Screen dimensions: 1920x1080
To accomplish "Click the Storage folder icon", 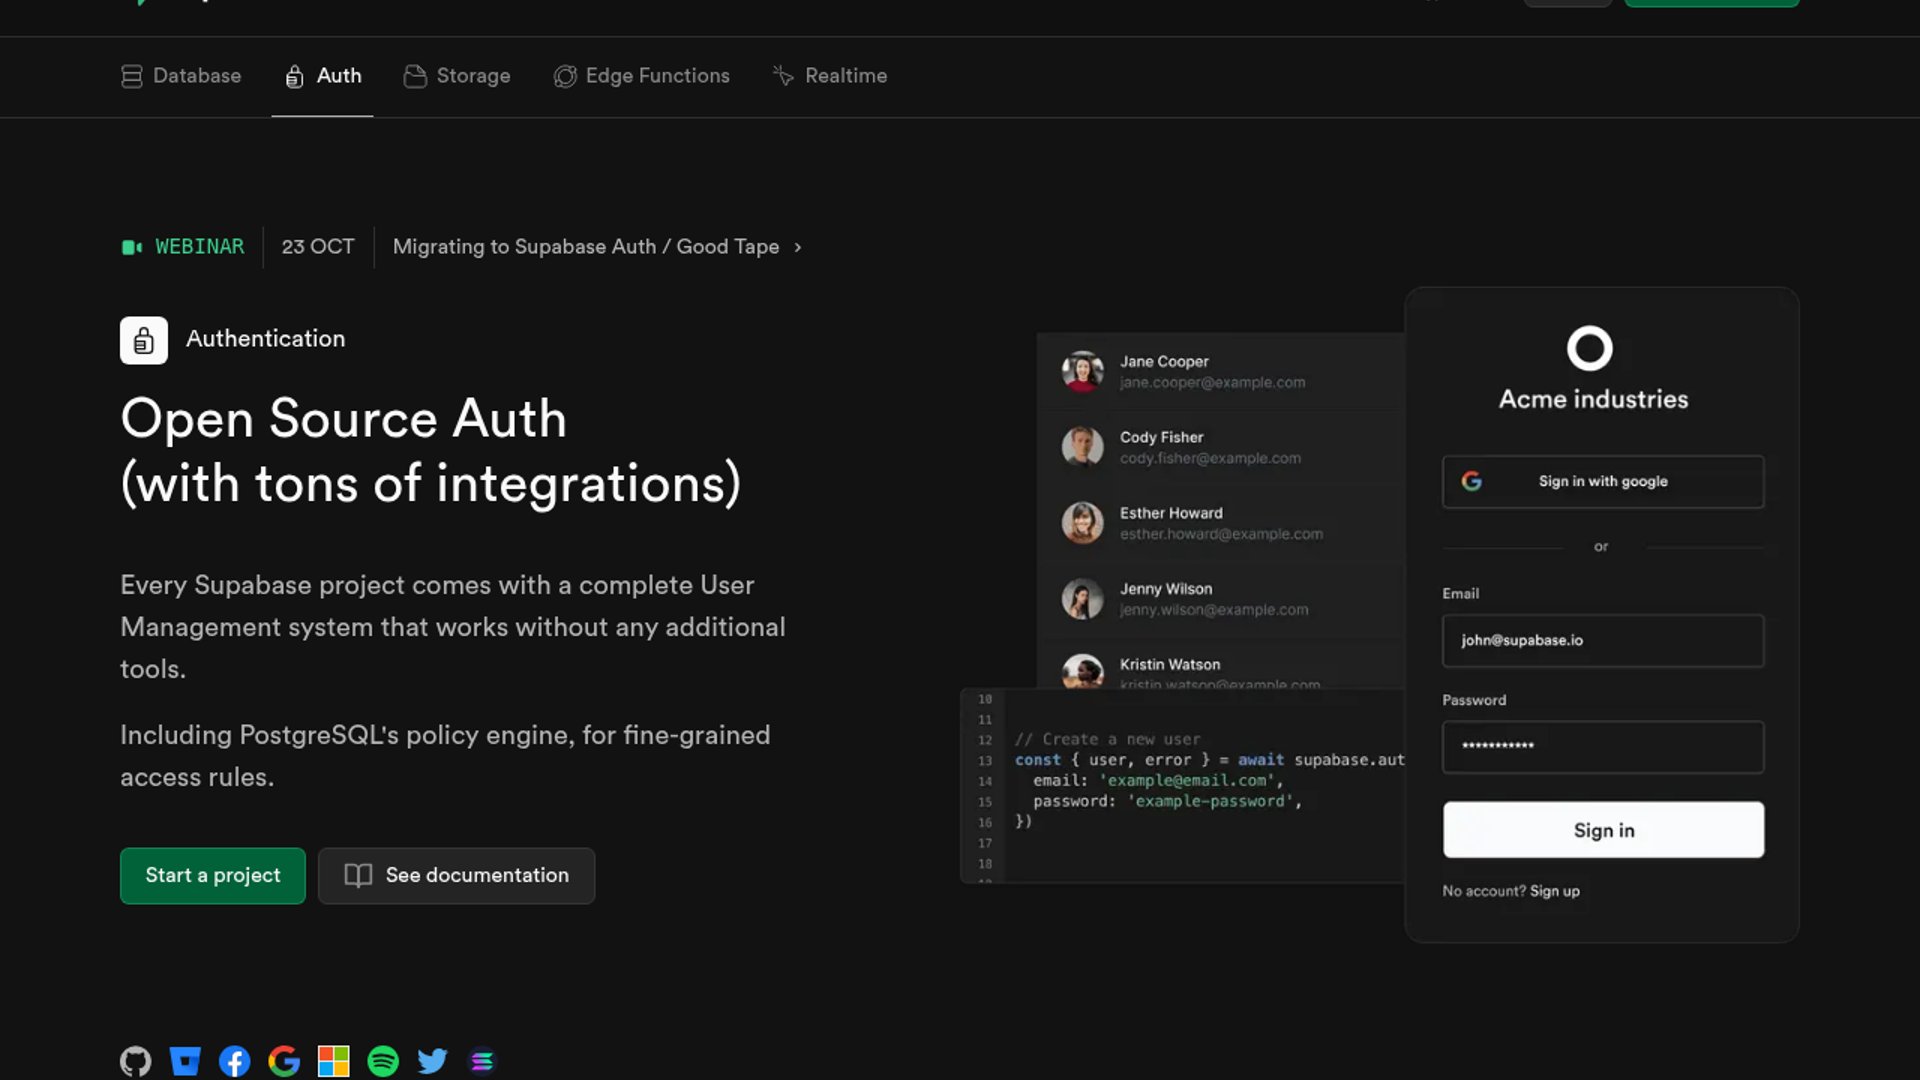I will point(415,77).
